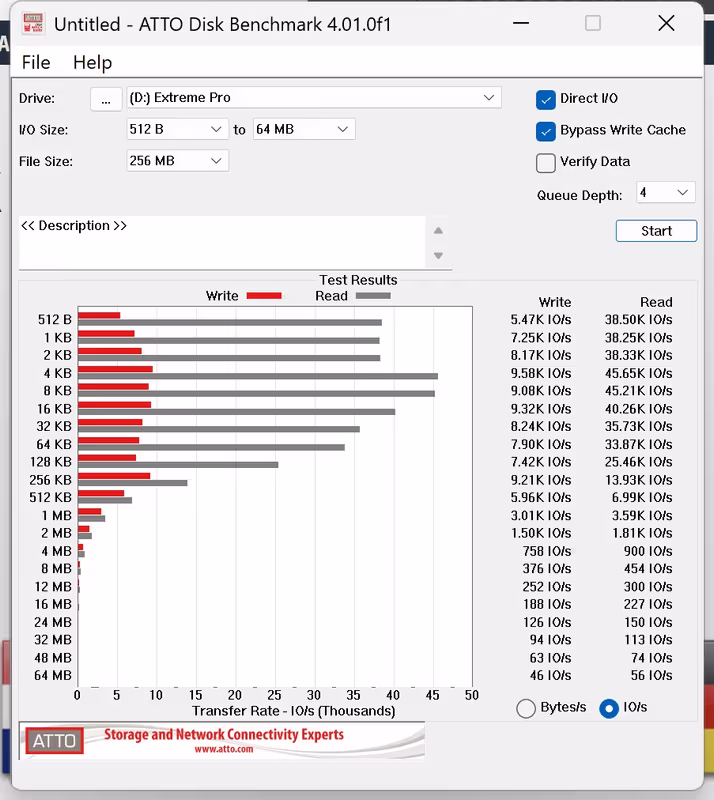Click the ATTO app icon in title bar

pos(32,24)
